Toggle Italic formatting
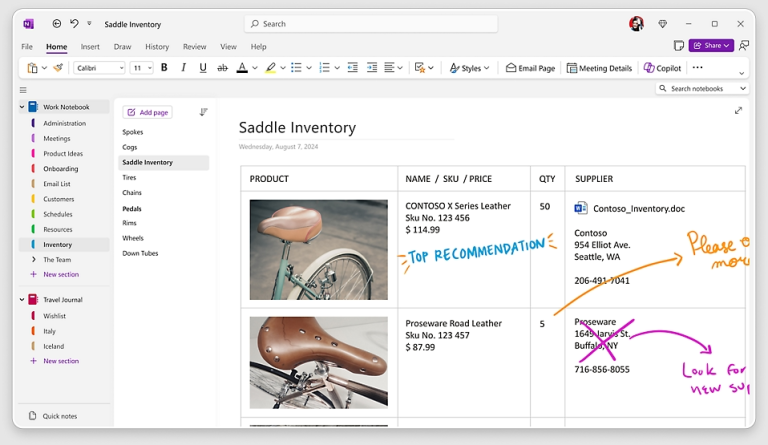The width and height of the screenshot is (768, 445). click(183, 68)
